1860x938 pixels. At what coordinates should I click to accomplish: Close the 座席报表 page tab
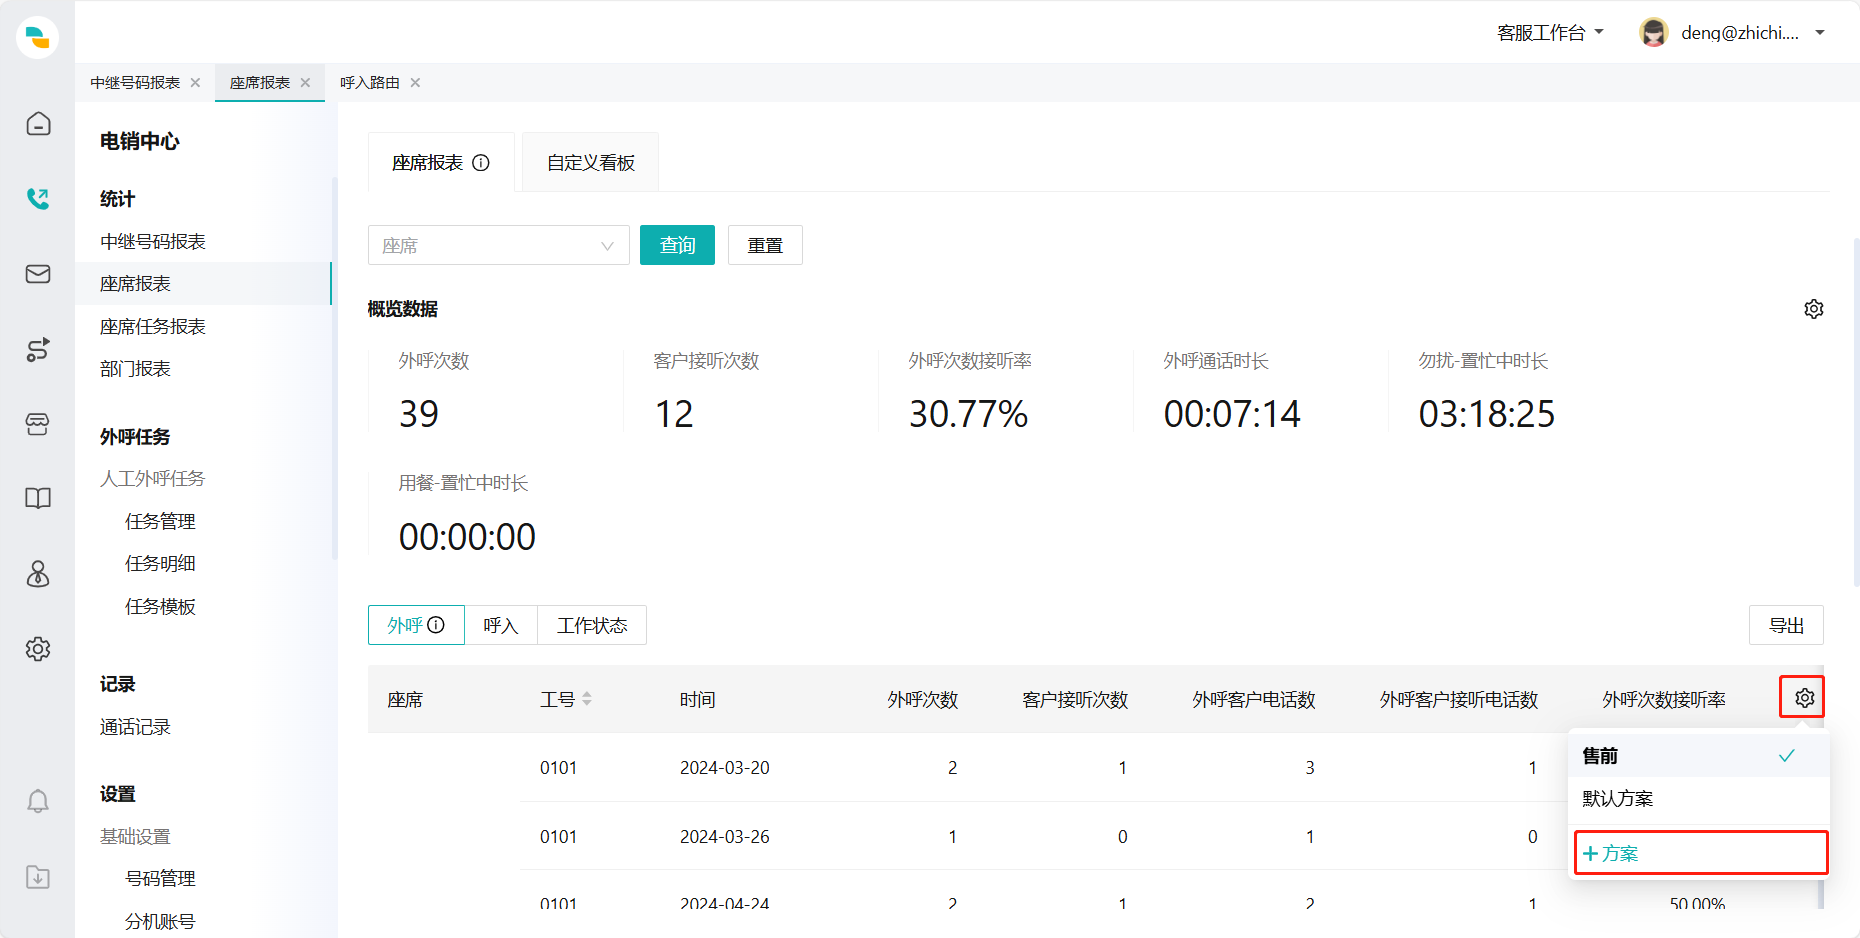(305, 83)
